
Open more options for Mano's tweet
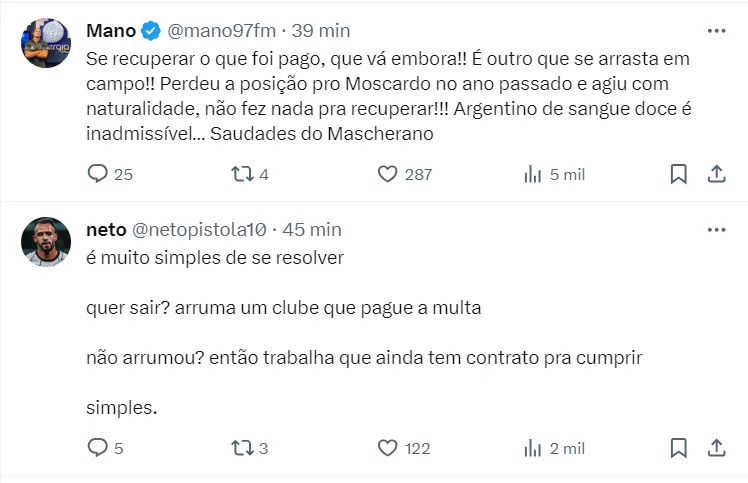pyautogui.click(x=716, y=31)
